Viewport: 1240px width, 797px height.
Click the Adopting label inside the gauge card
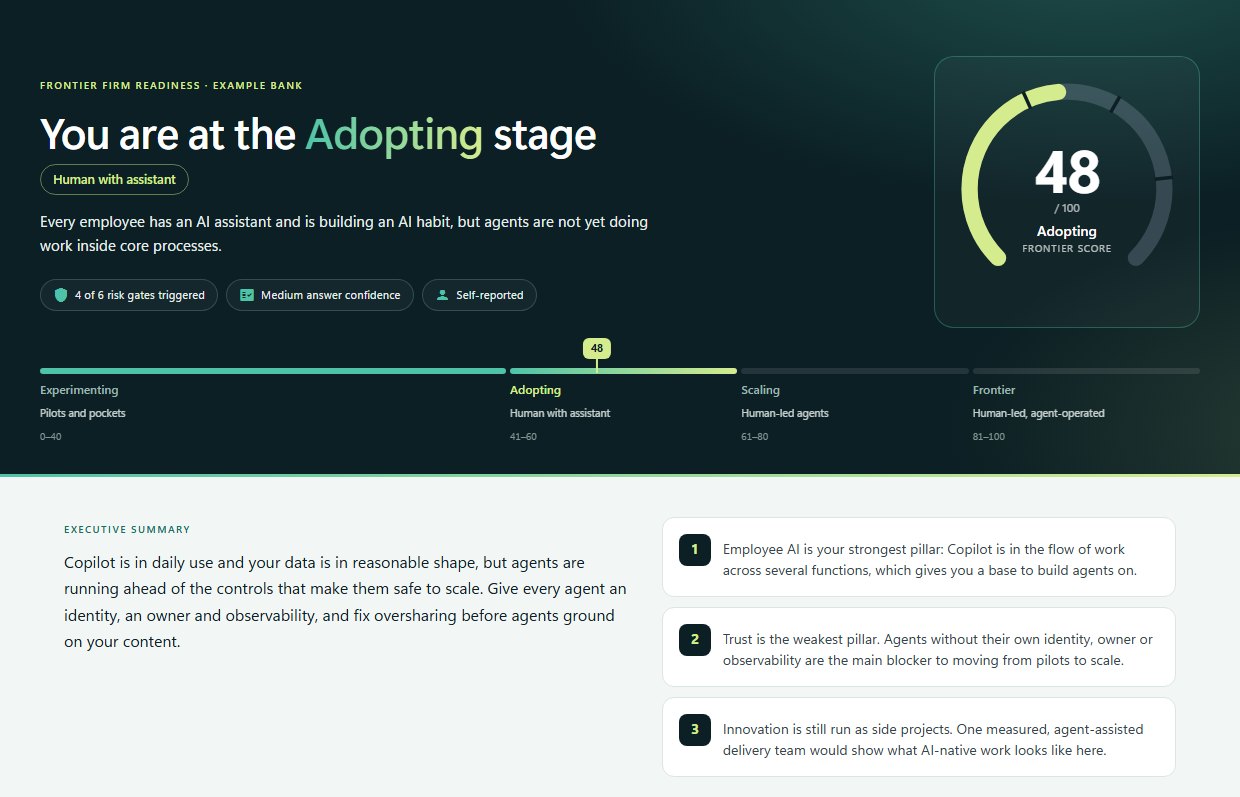(1067, 231)
